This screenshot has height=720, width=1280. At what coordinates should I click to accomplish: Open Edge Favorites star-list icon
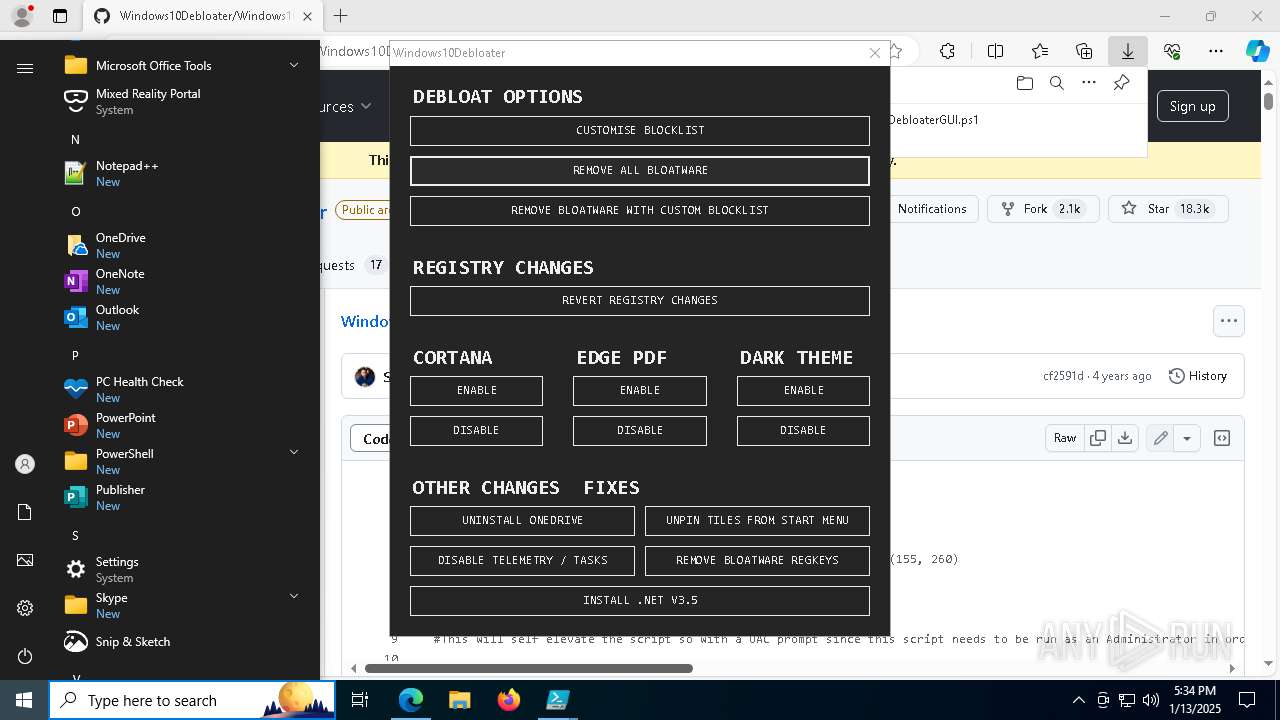point(1040,51)
